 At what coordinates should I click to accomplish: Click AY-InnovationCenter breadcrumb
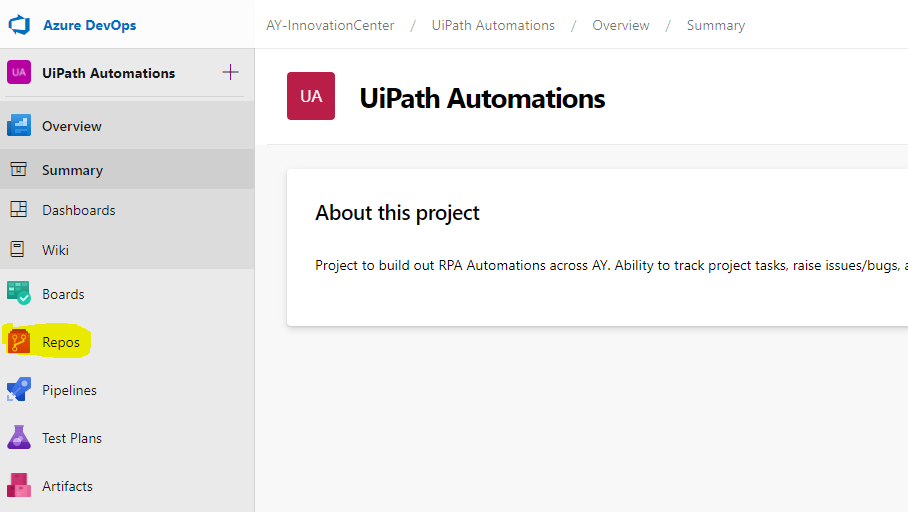330,25
